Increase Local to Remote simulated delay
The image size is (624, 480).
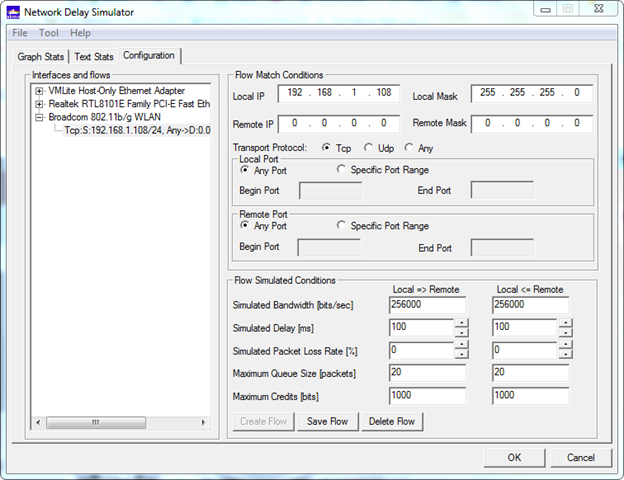pos(460,322)
